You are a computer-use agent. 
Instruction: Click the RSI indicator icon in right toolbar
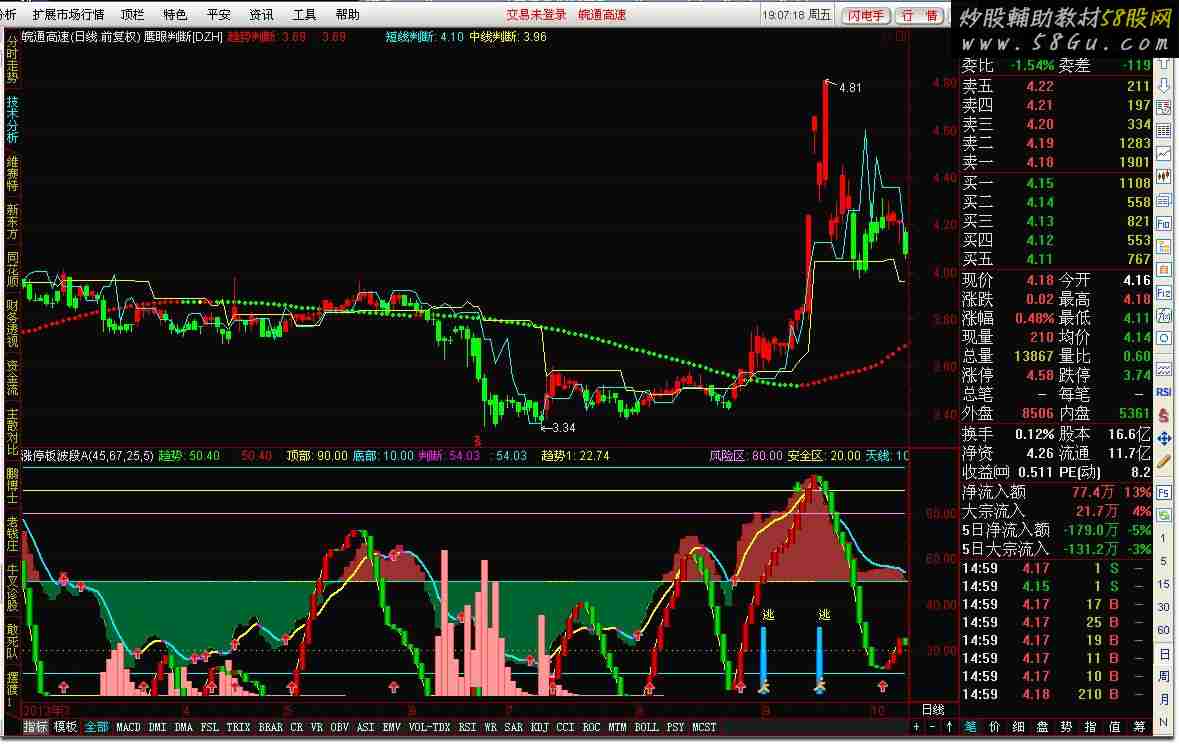[1163, 392]
